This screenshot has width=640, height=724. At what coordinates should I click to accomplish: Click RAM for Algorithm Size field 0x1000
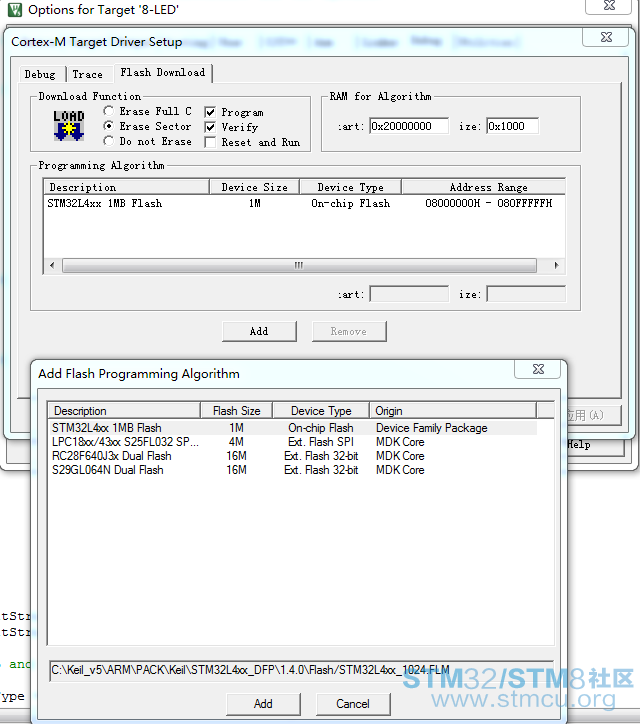click(513, 126)
